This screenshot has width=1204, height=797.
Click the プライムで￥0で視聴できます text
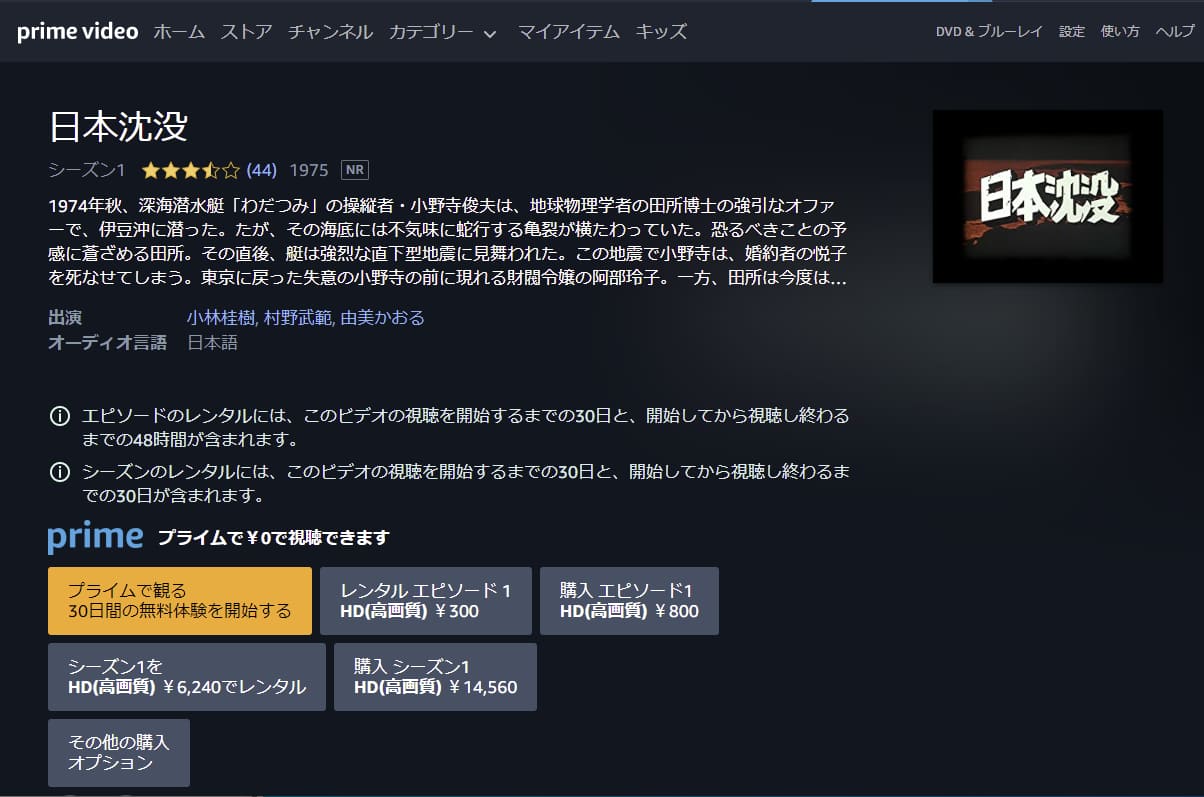point(273,538)
